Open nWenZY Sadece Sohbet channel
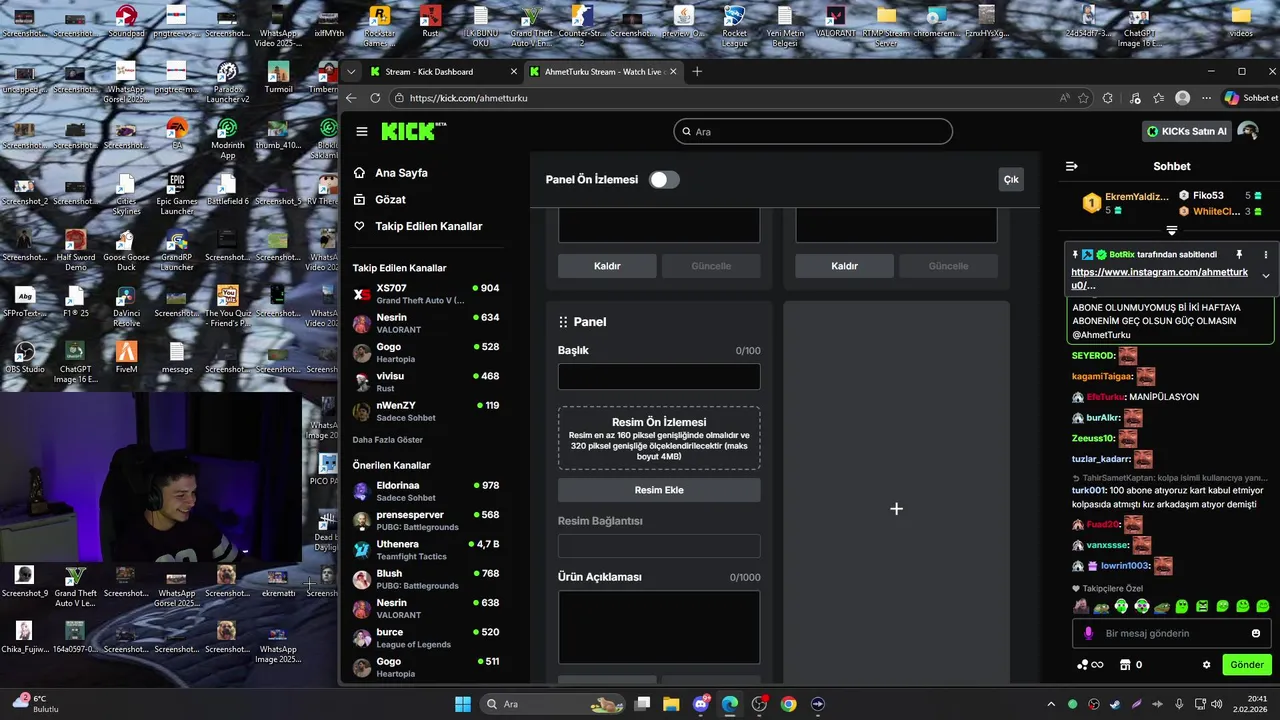 click(427, 411)
